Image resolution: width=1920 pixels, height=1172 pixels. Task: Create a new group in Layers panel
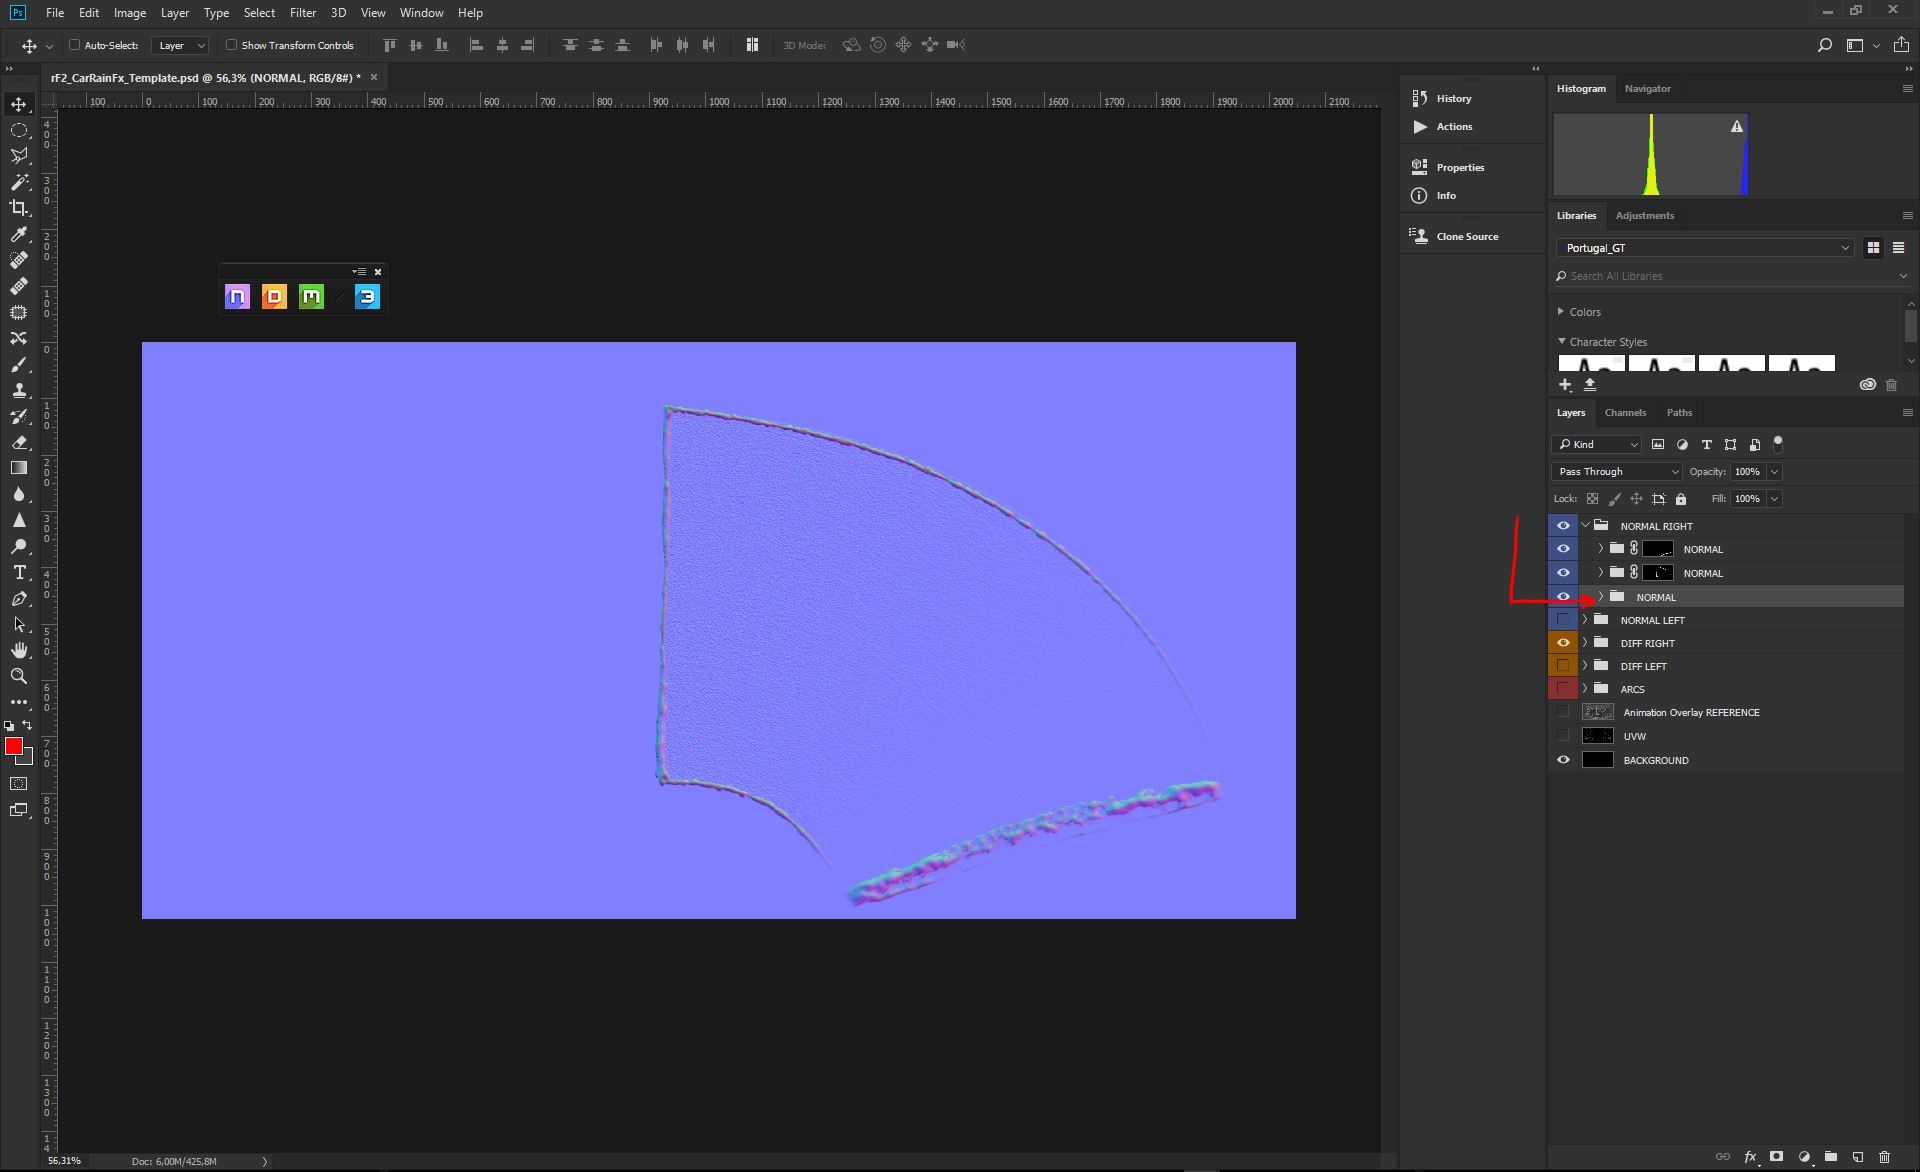tap(1831, 1157)
